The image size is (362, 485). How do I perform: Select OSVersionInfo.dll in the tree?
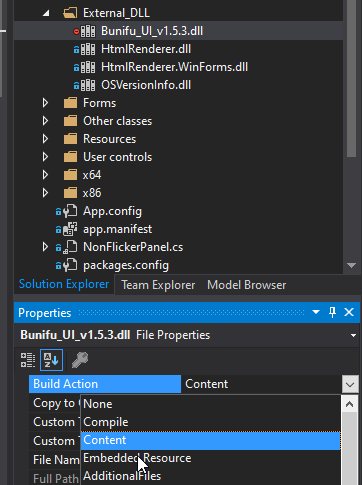tap(146, 85)
